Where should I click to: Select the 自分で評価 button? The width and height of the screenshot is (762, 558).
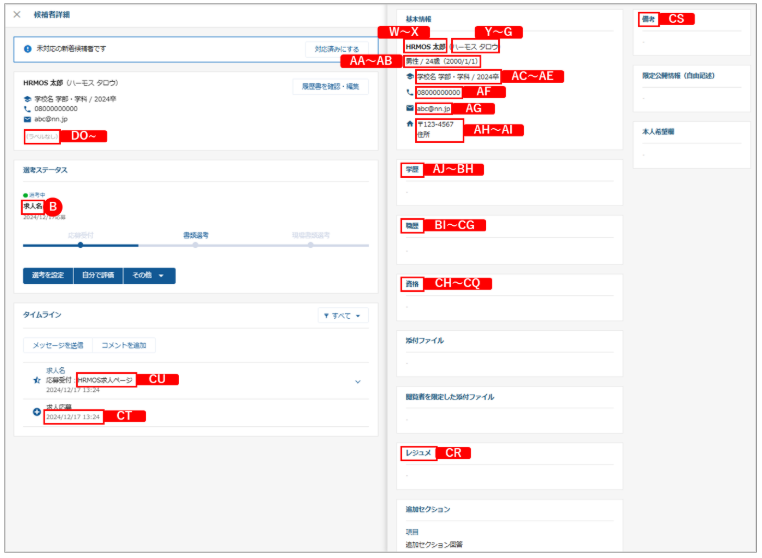click(97, 276)
